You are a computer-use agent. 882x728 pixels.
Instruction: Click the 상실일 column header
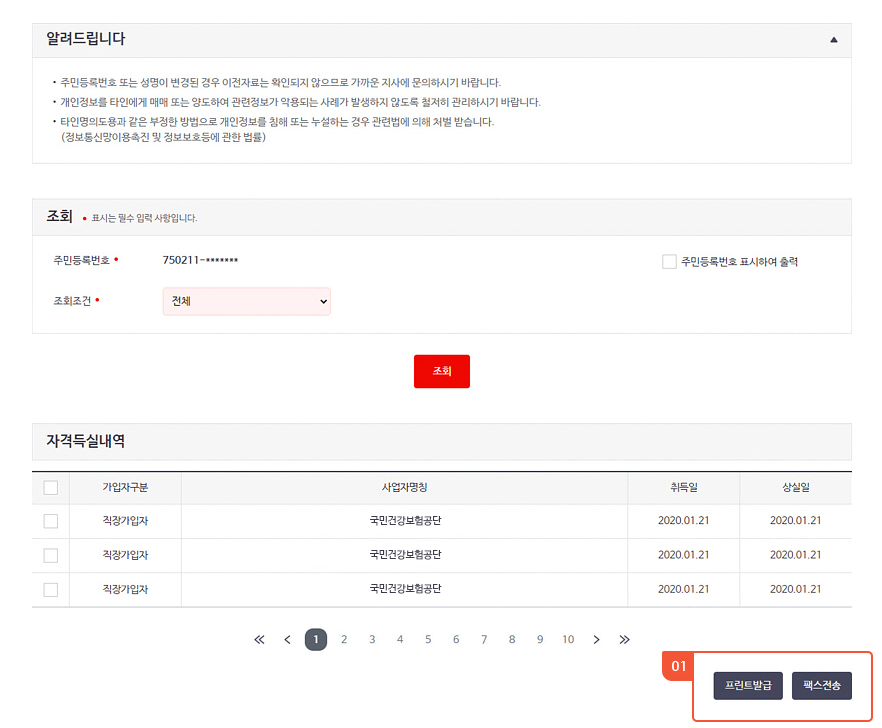coord(796,488)
